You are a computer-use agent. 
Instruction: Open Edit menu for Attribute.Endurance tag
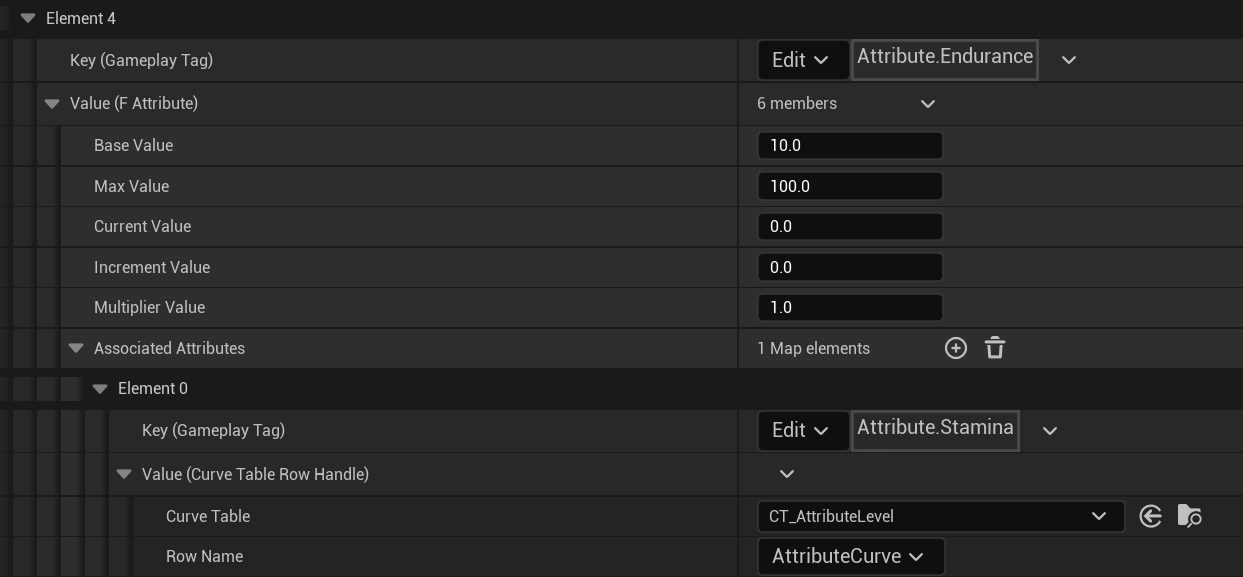tap(803, 60)
